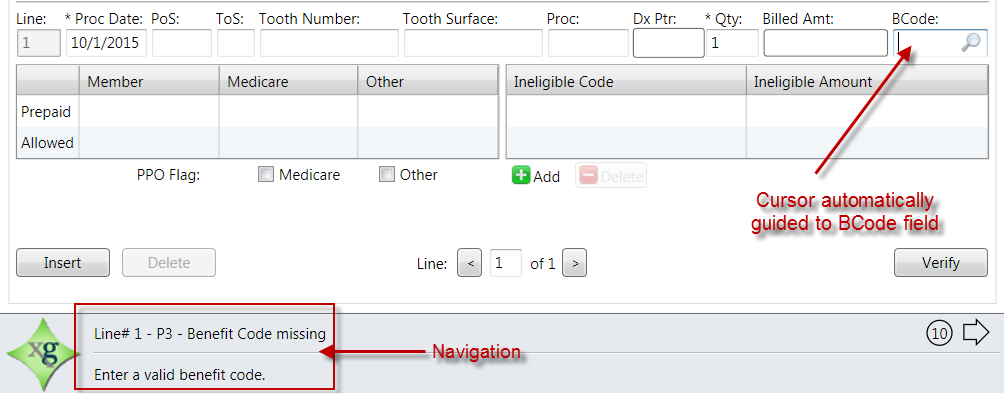1004x393 pixels.
Task: Click the Insert button
Action: click(x=63, y=262)
